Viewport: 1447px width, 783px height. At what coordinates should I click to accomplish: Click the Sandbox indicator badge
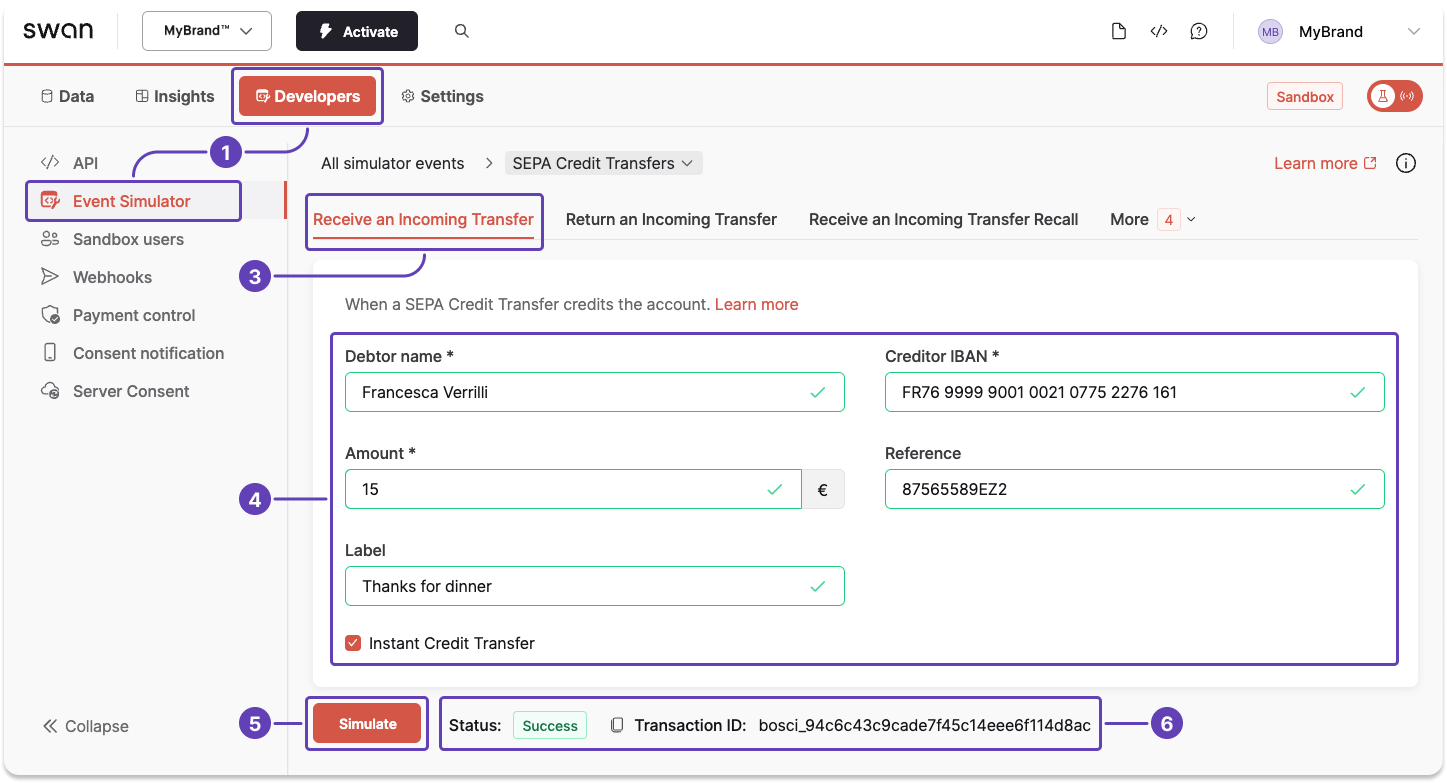[1304, 96]
